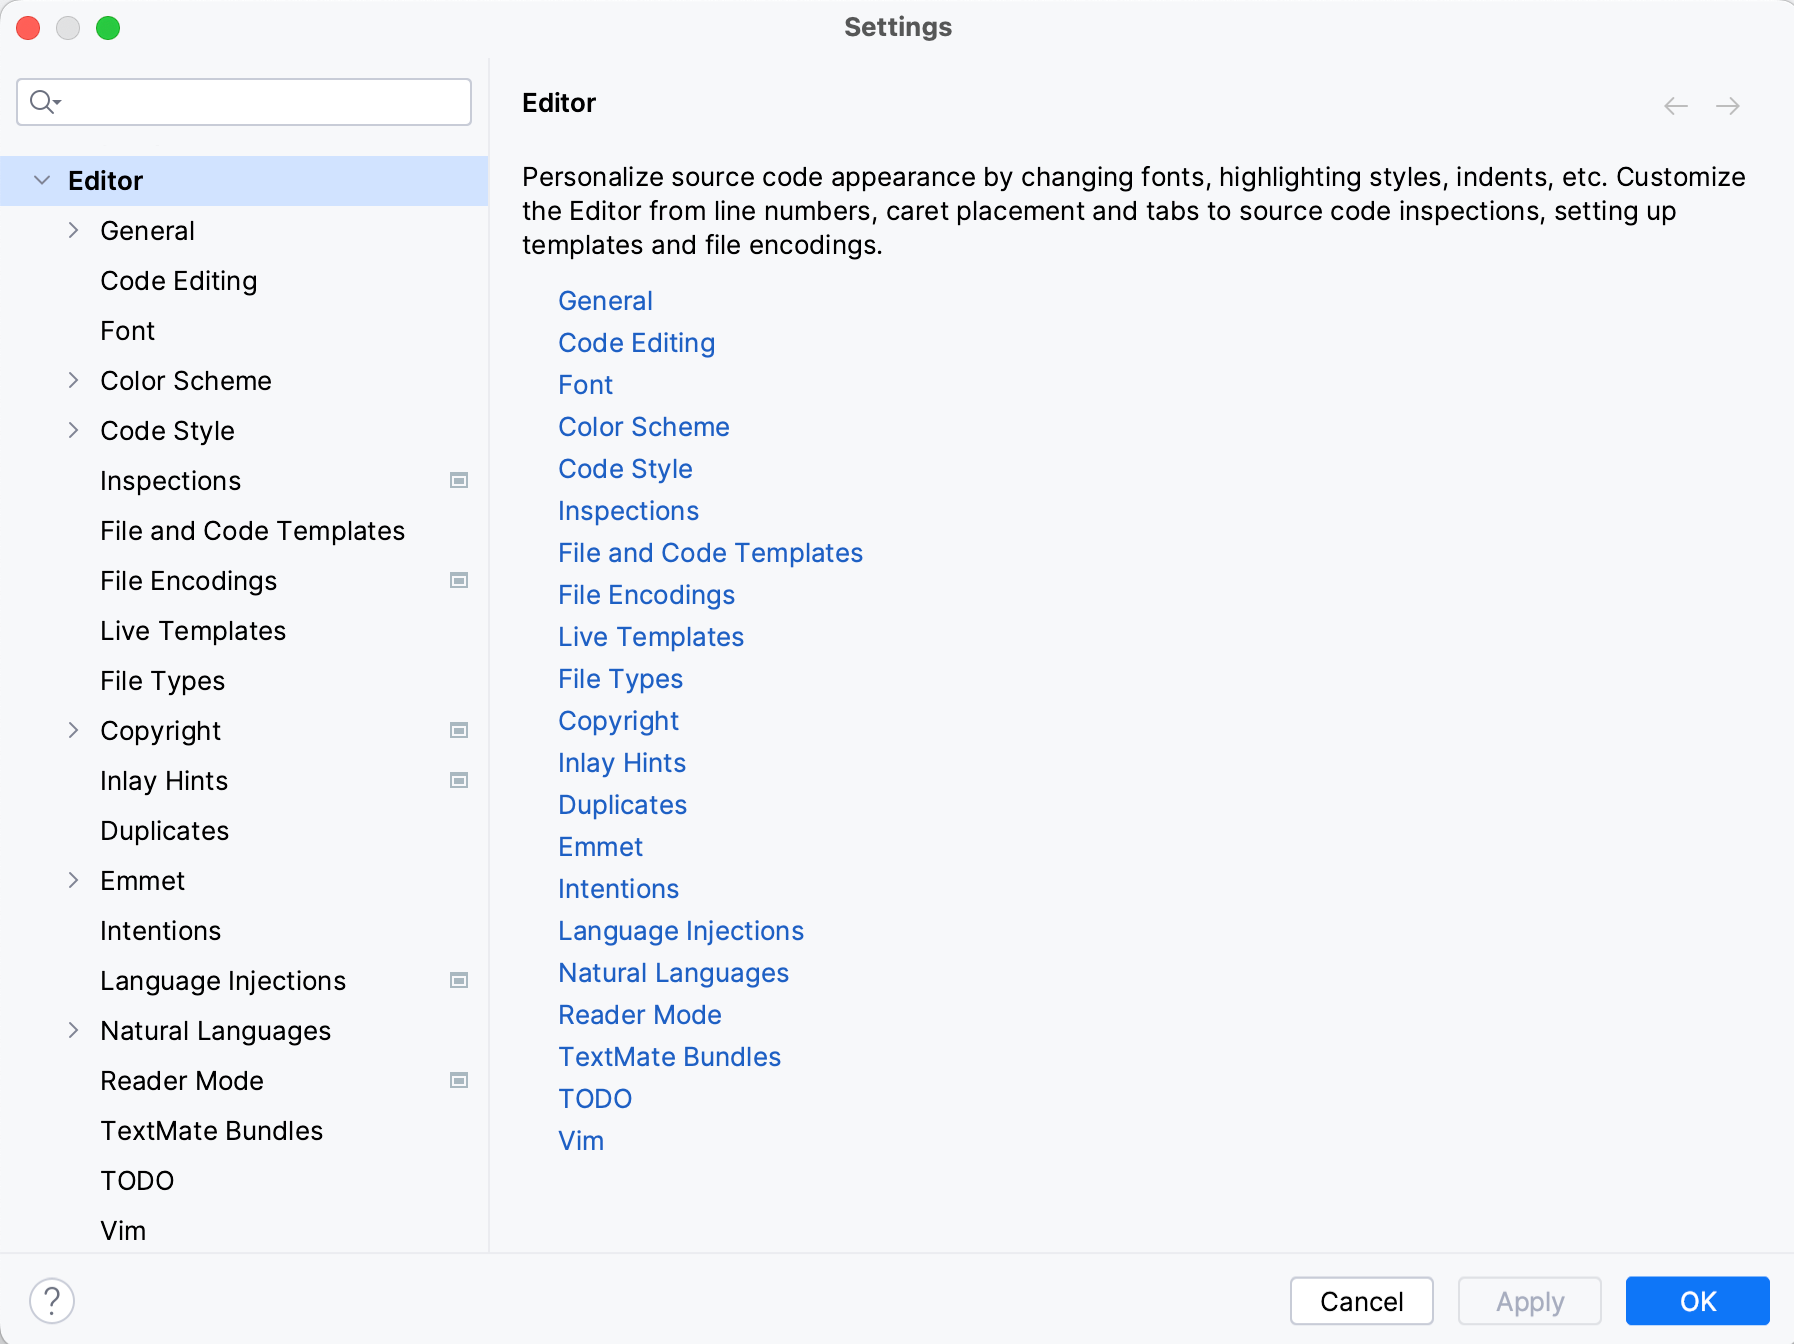Click the help question mark icon
Screen dimensions: 1794x1344
51,1301
